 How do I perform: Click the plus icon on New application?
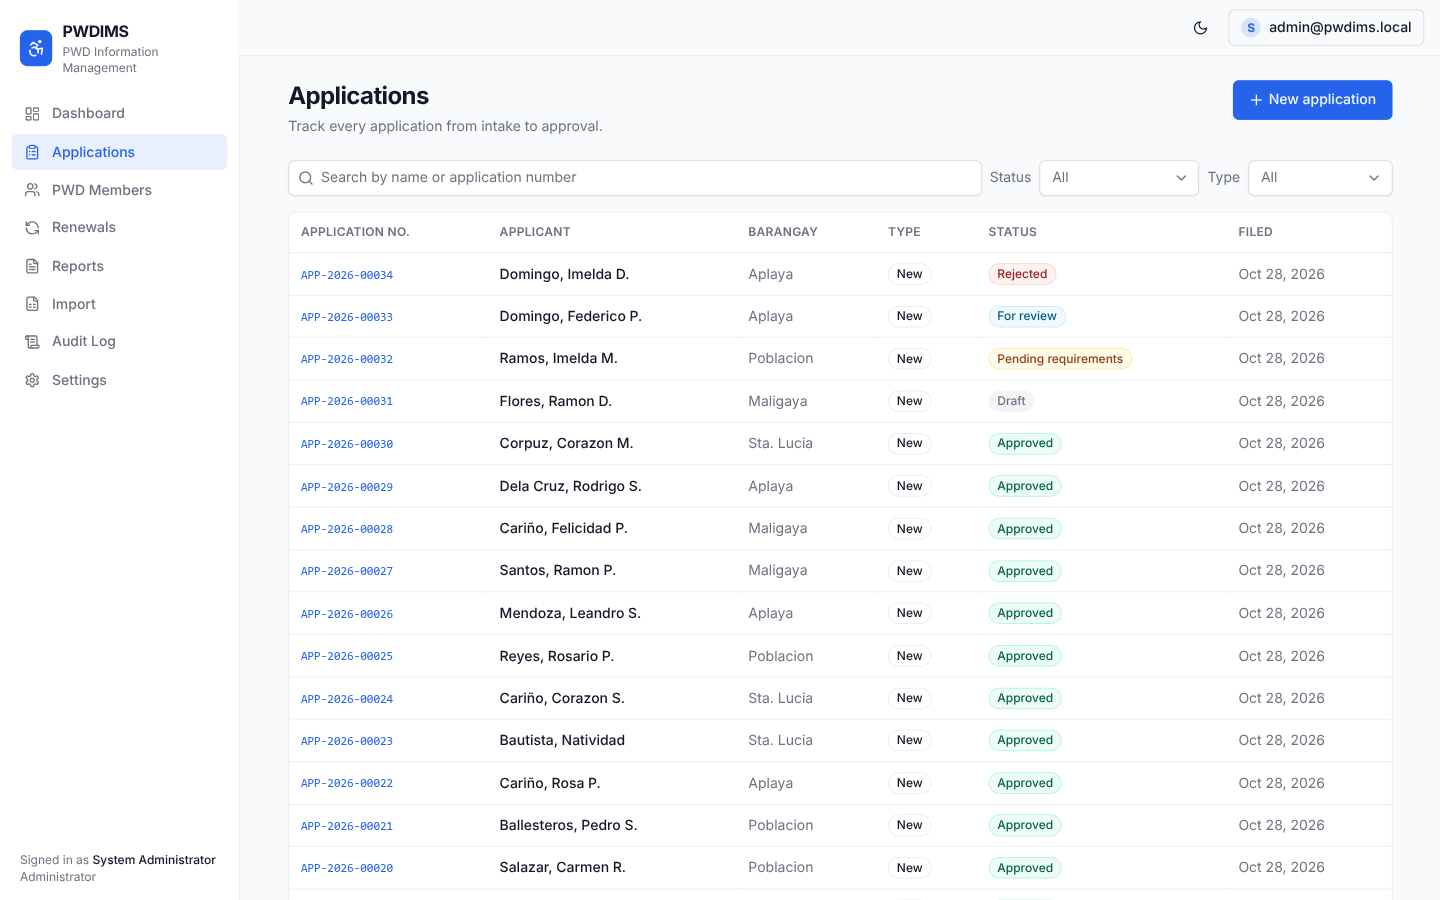coord(1256,100)
